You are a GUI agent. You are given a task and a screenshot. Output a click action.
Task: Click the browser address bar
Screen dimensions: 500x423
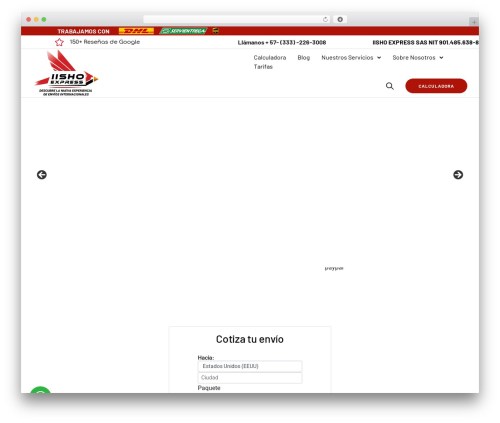point(237,19)
